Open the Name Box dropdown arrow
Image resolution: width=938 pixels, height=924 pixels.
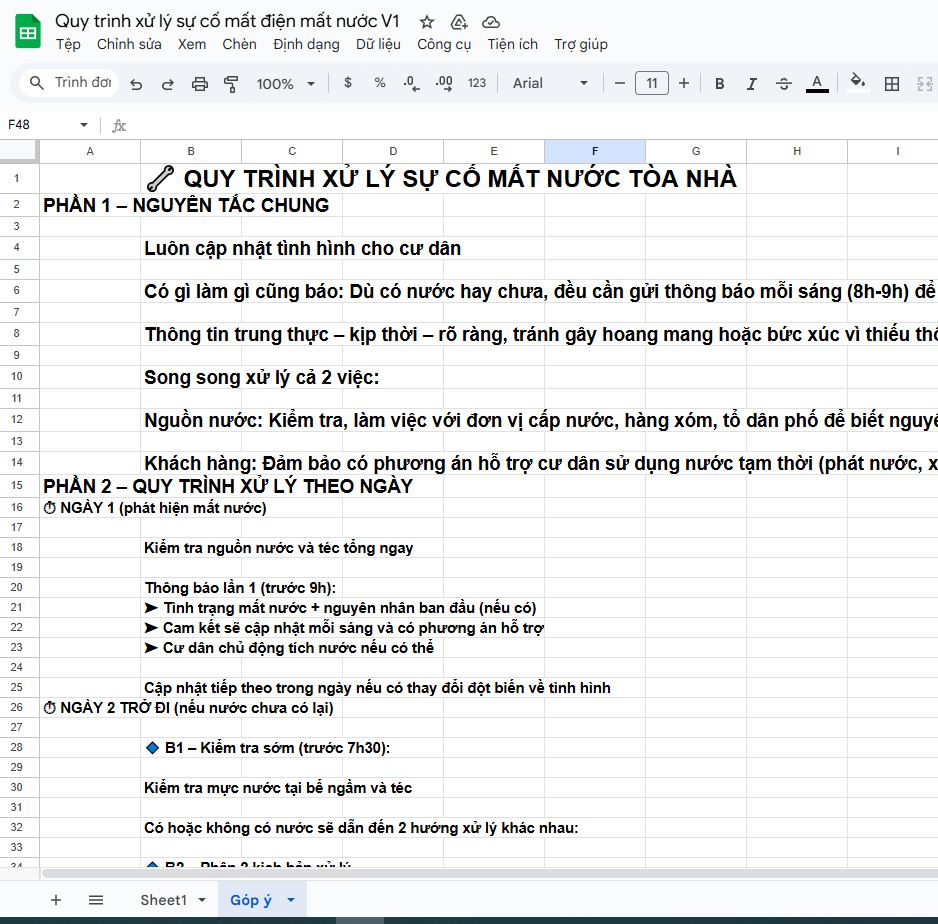click(x=84, y=125)
